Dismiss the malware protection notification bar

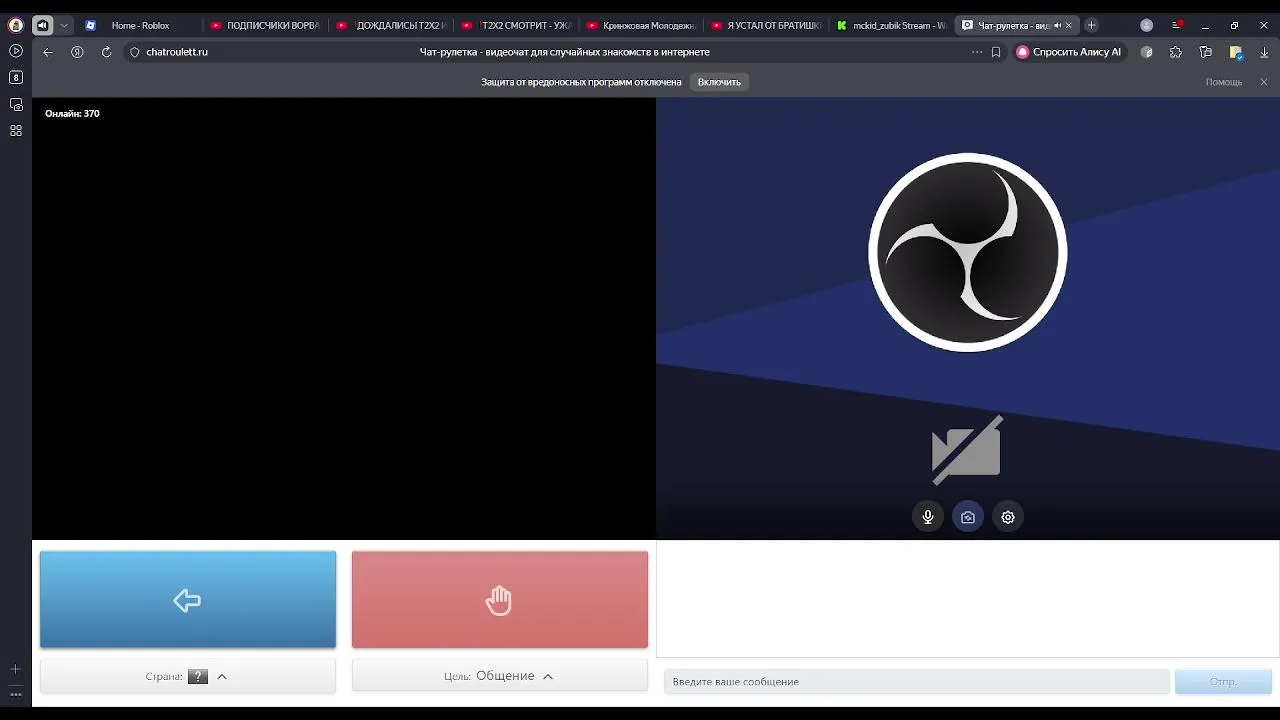click(1263, 82)
